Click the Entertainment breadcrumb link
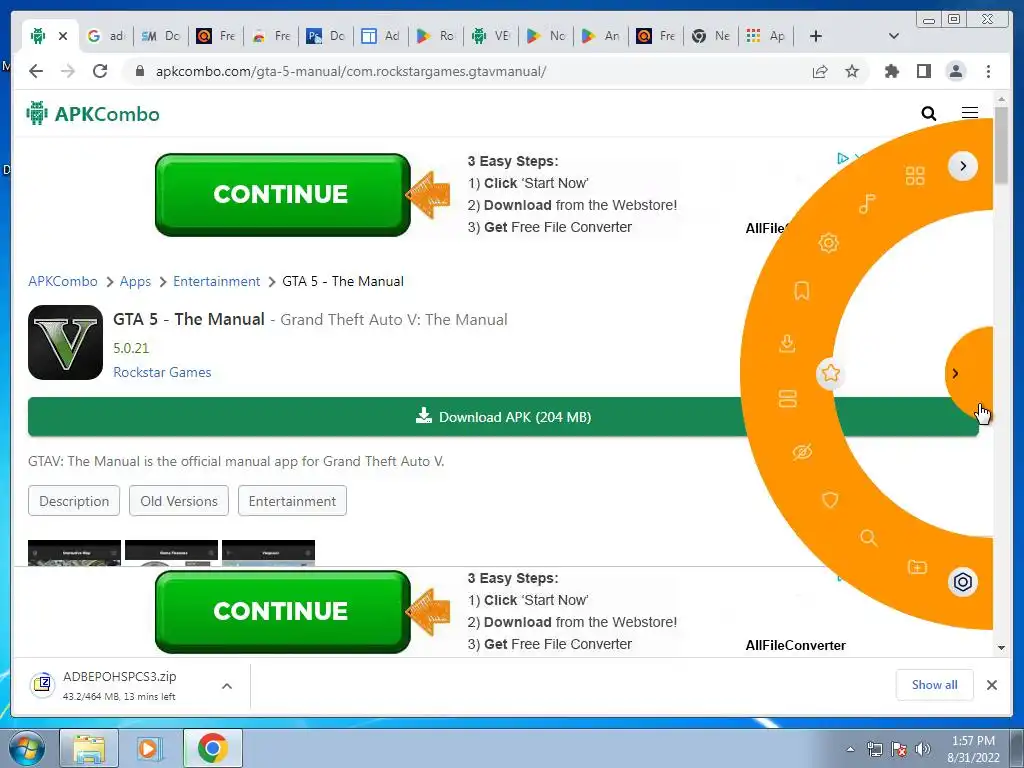Viewport: 1024px width, 768px height. 216,281
